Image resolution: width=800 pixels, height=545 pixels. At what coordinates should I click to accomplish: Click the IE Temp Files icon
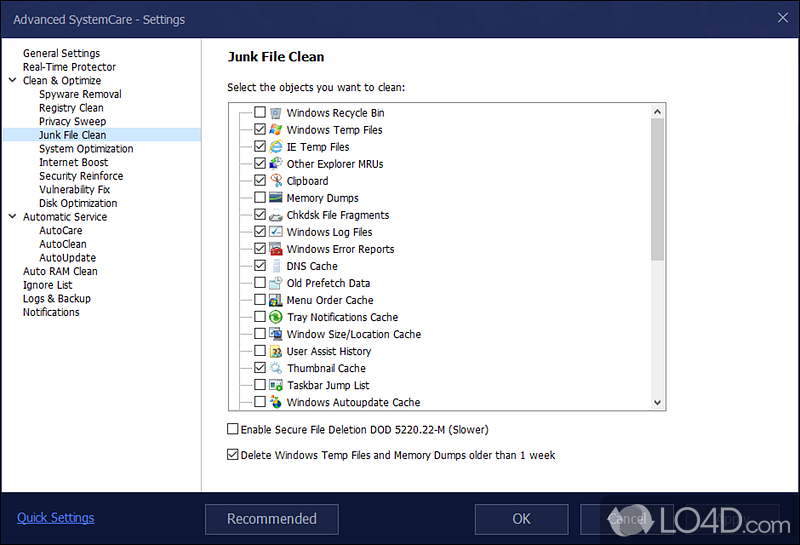pyautogui.click(x=276, y=147)
